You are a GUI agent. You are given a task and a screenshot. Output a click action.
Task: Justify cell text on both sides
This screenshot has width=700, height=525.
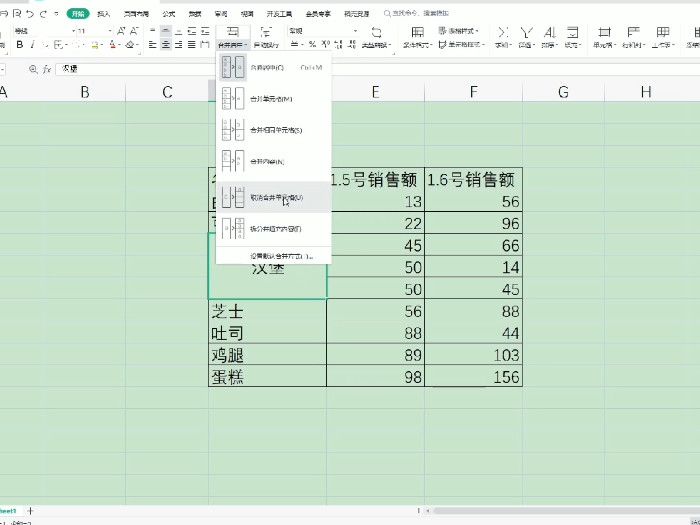coord(192,44)
